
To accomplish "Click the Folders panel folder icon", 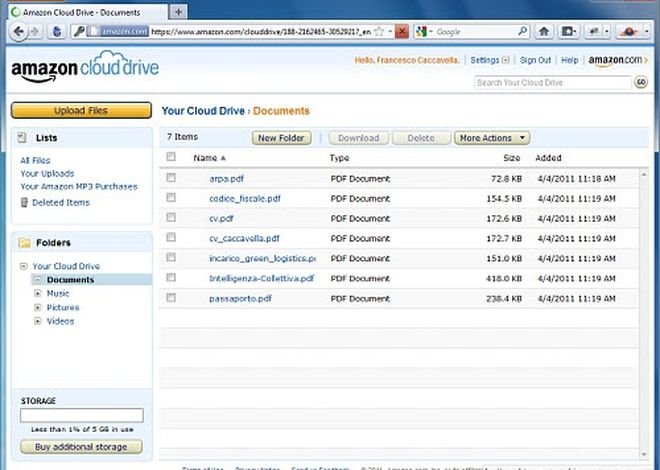I will click(x=24, y=243).
